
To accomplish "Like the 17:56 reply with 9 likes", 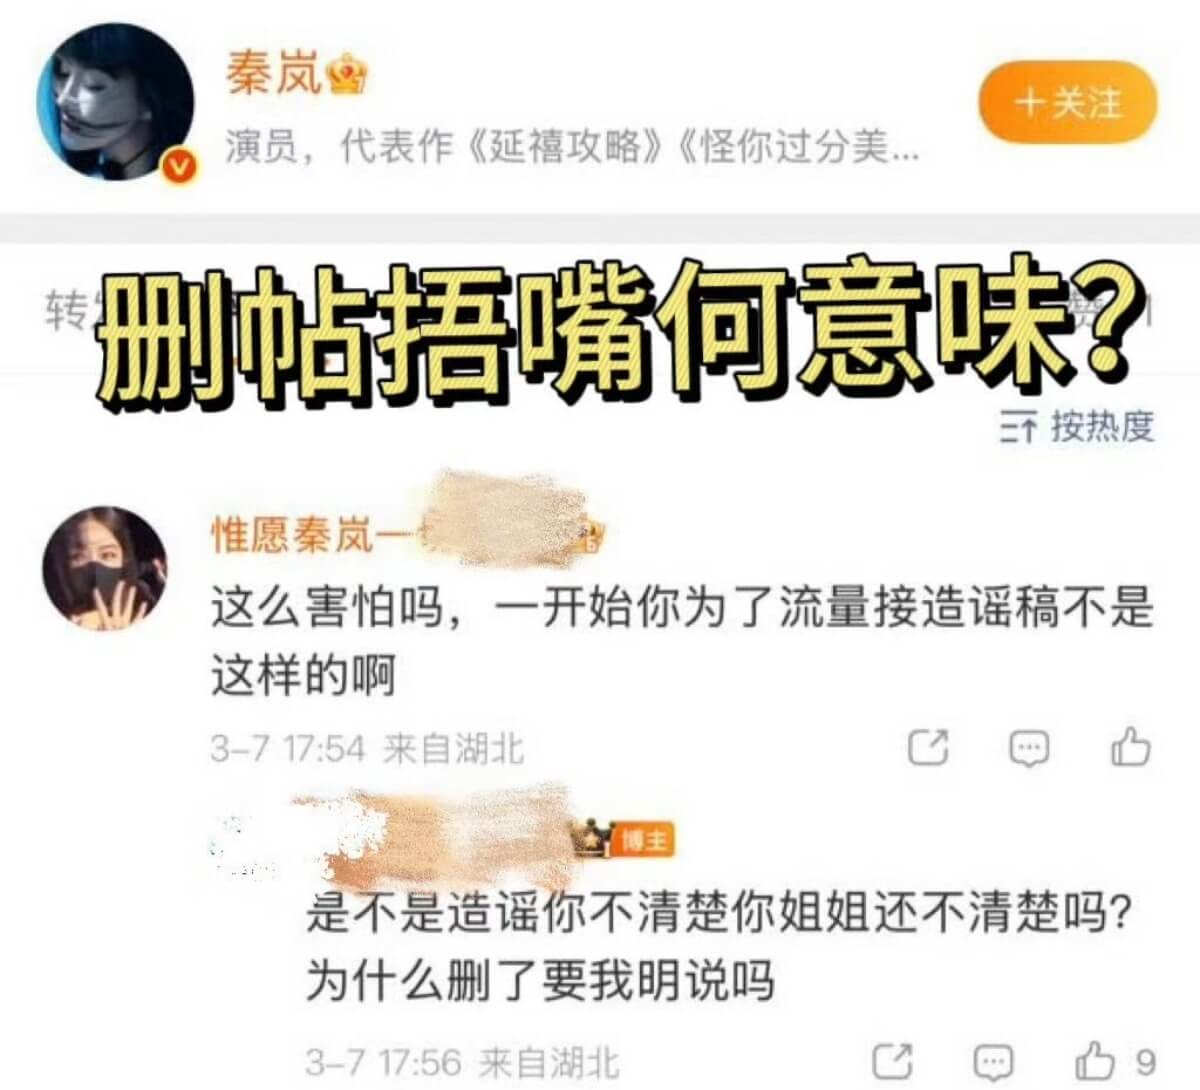I will click(x=1114, y=1060).
